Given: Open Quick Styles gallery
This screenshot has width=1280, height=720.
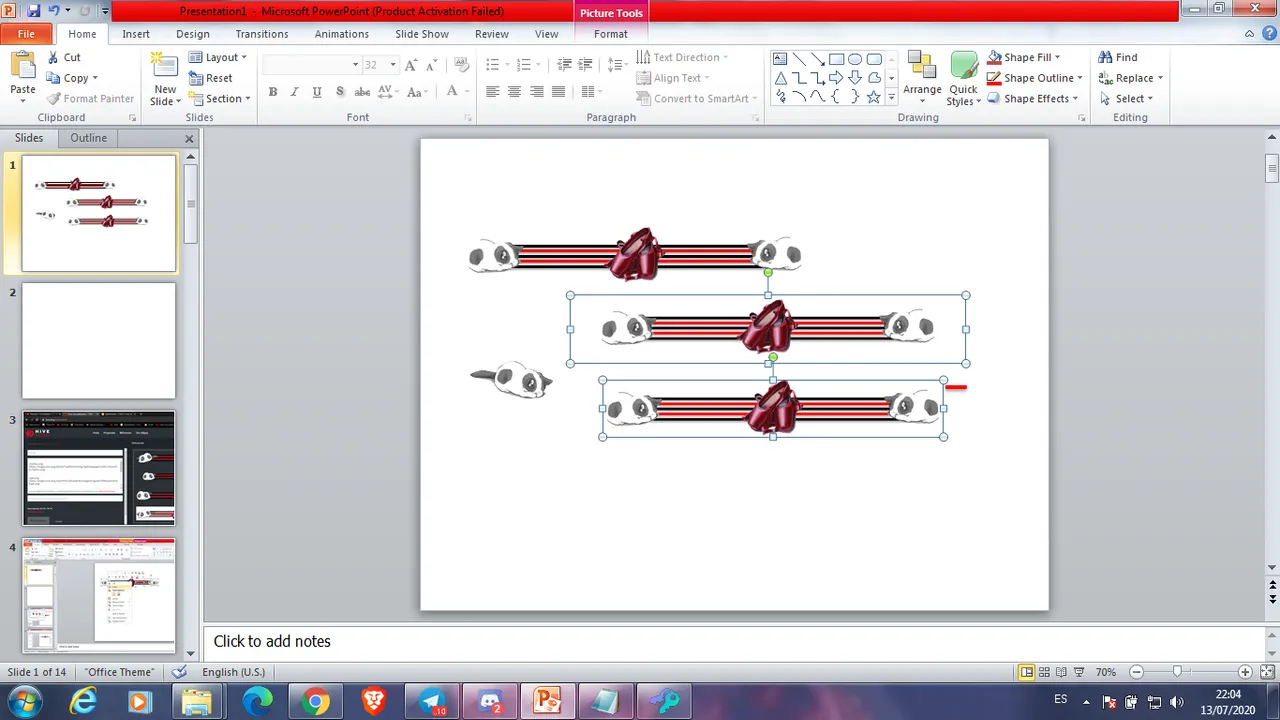Looking at the screenshot, I should coord(963,78).
